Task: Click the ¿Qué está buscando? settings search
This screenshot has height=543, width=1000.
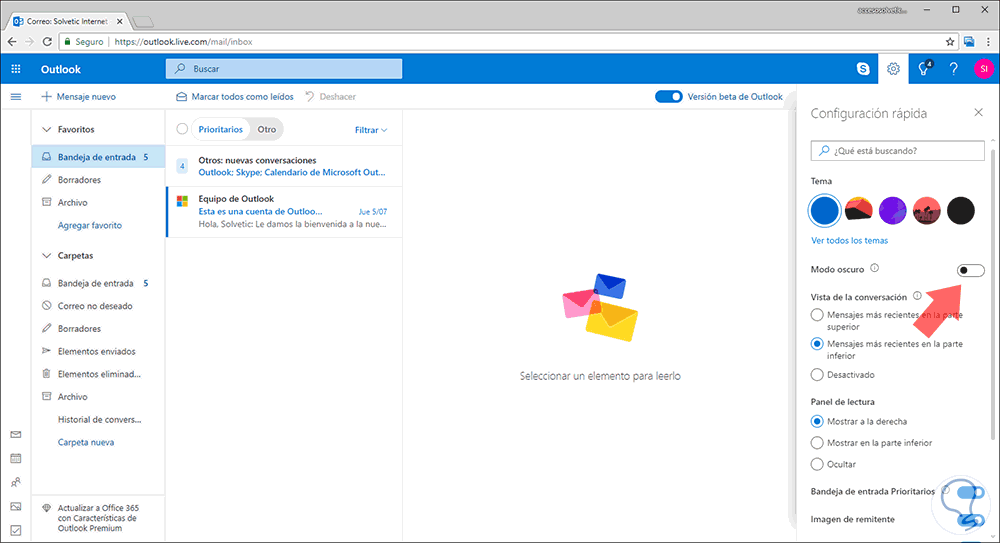Action: 898,151
